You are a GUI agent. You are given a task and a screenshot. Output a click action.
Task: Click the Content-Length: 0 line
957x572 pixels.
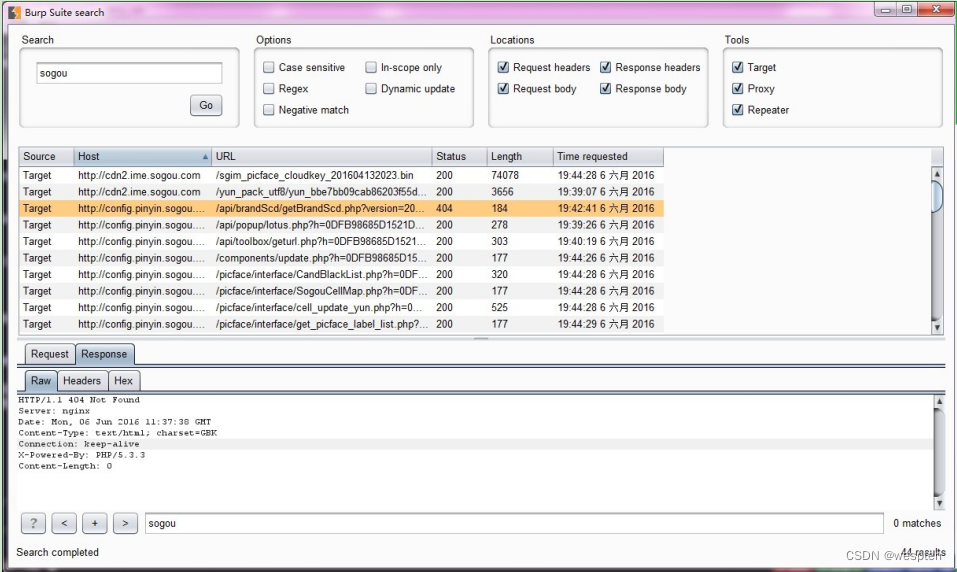[x=65, y=466]
